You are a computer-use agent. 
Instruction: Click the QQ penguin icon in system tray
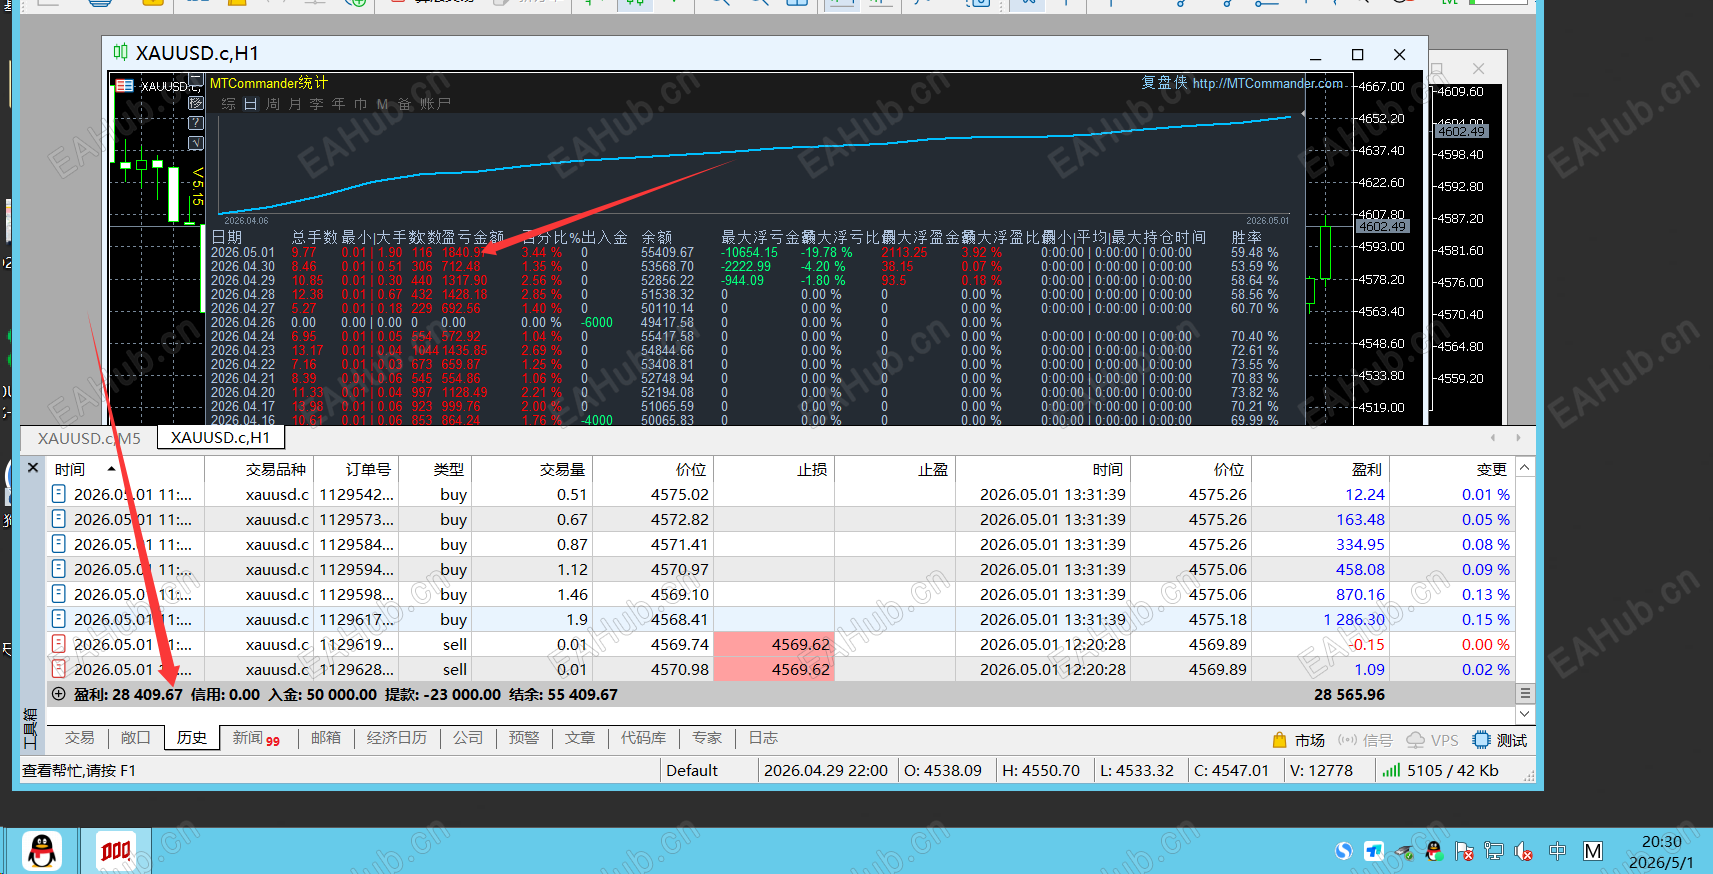click(1434, 851)
